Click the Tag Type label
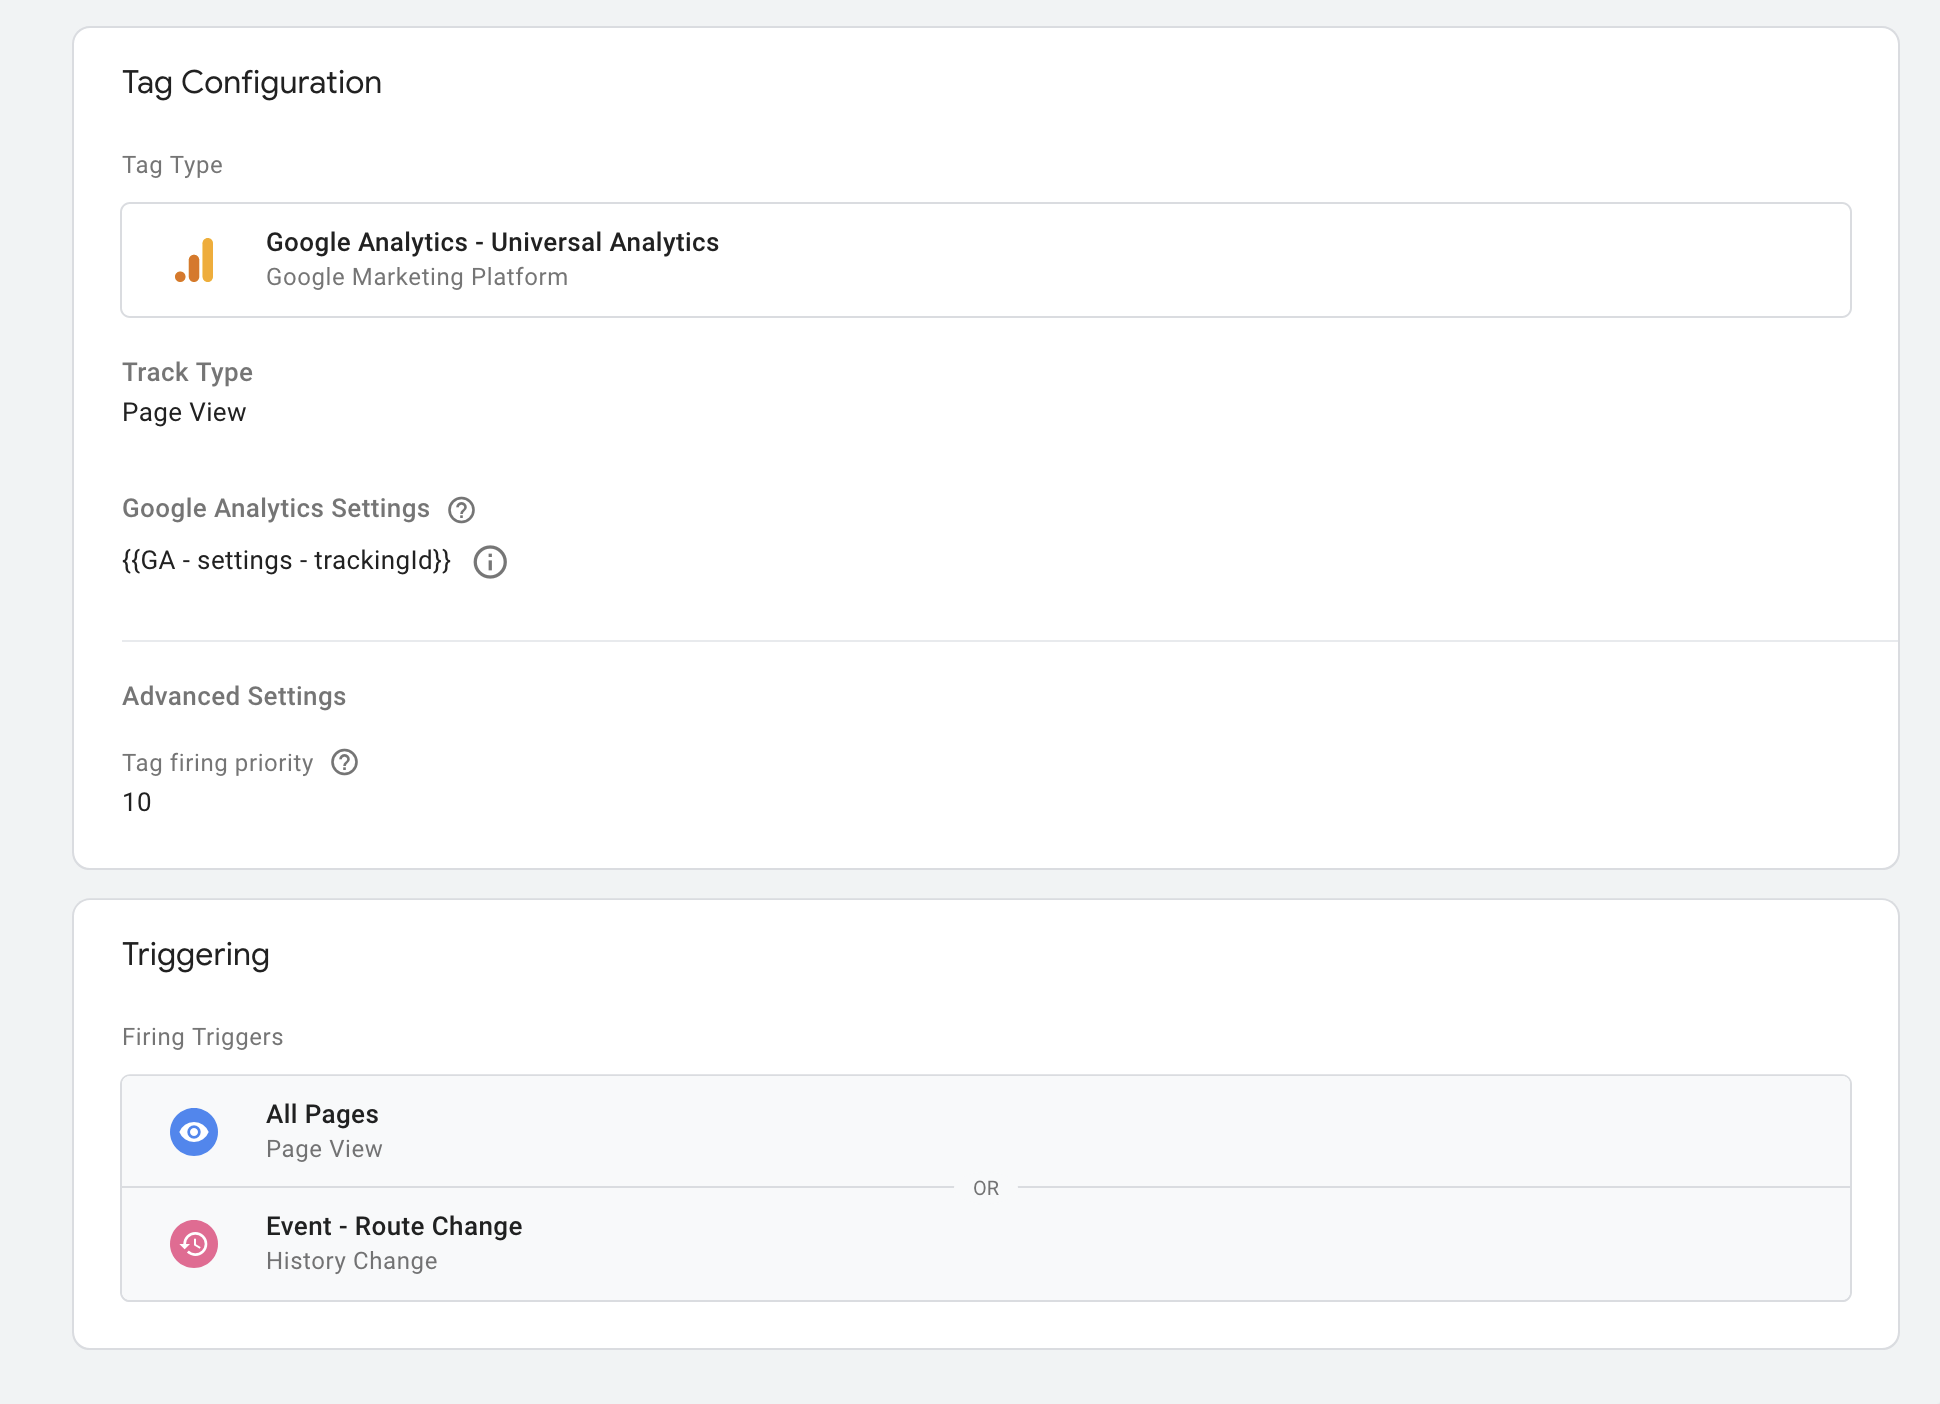Image resolution: width=1940 pixels, height=1404 pixels. pyautogui.click(x=172, y=165)
